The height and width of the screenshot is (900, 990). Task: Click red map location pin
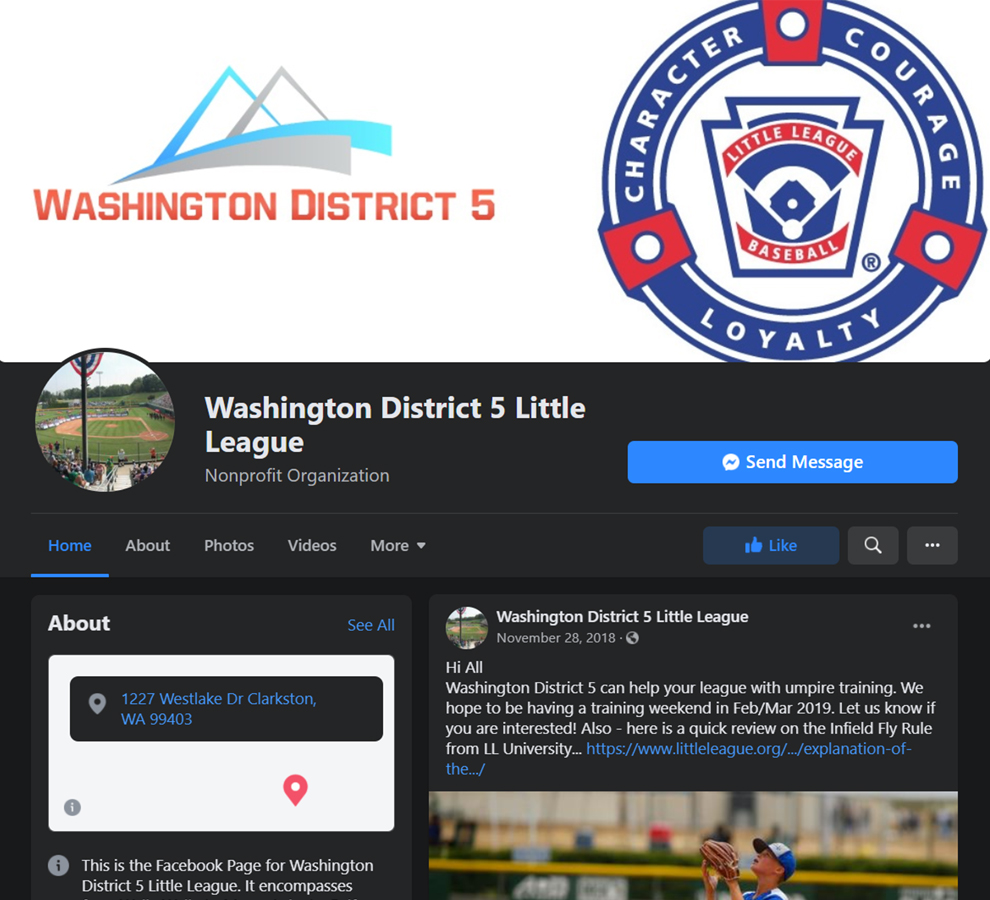coord(295,789)
